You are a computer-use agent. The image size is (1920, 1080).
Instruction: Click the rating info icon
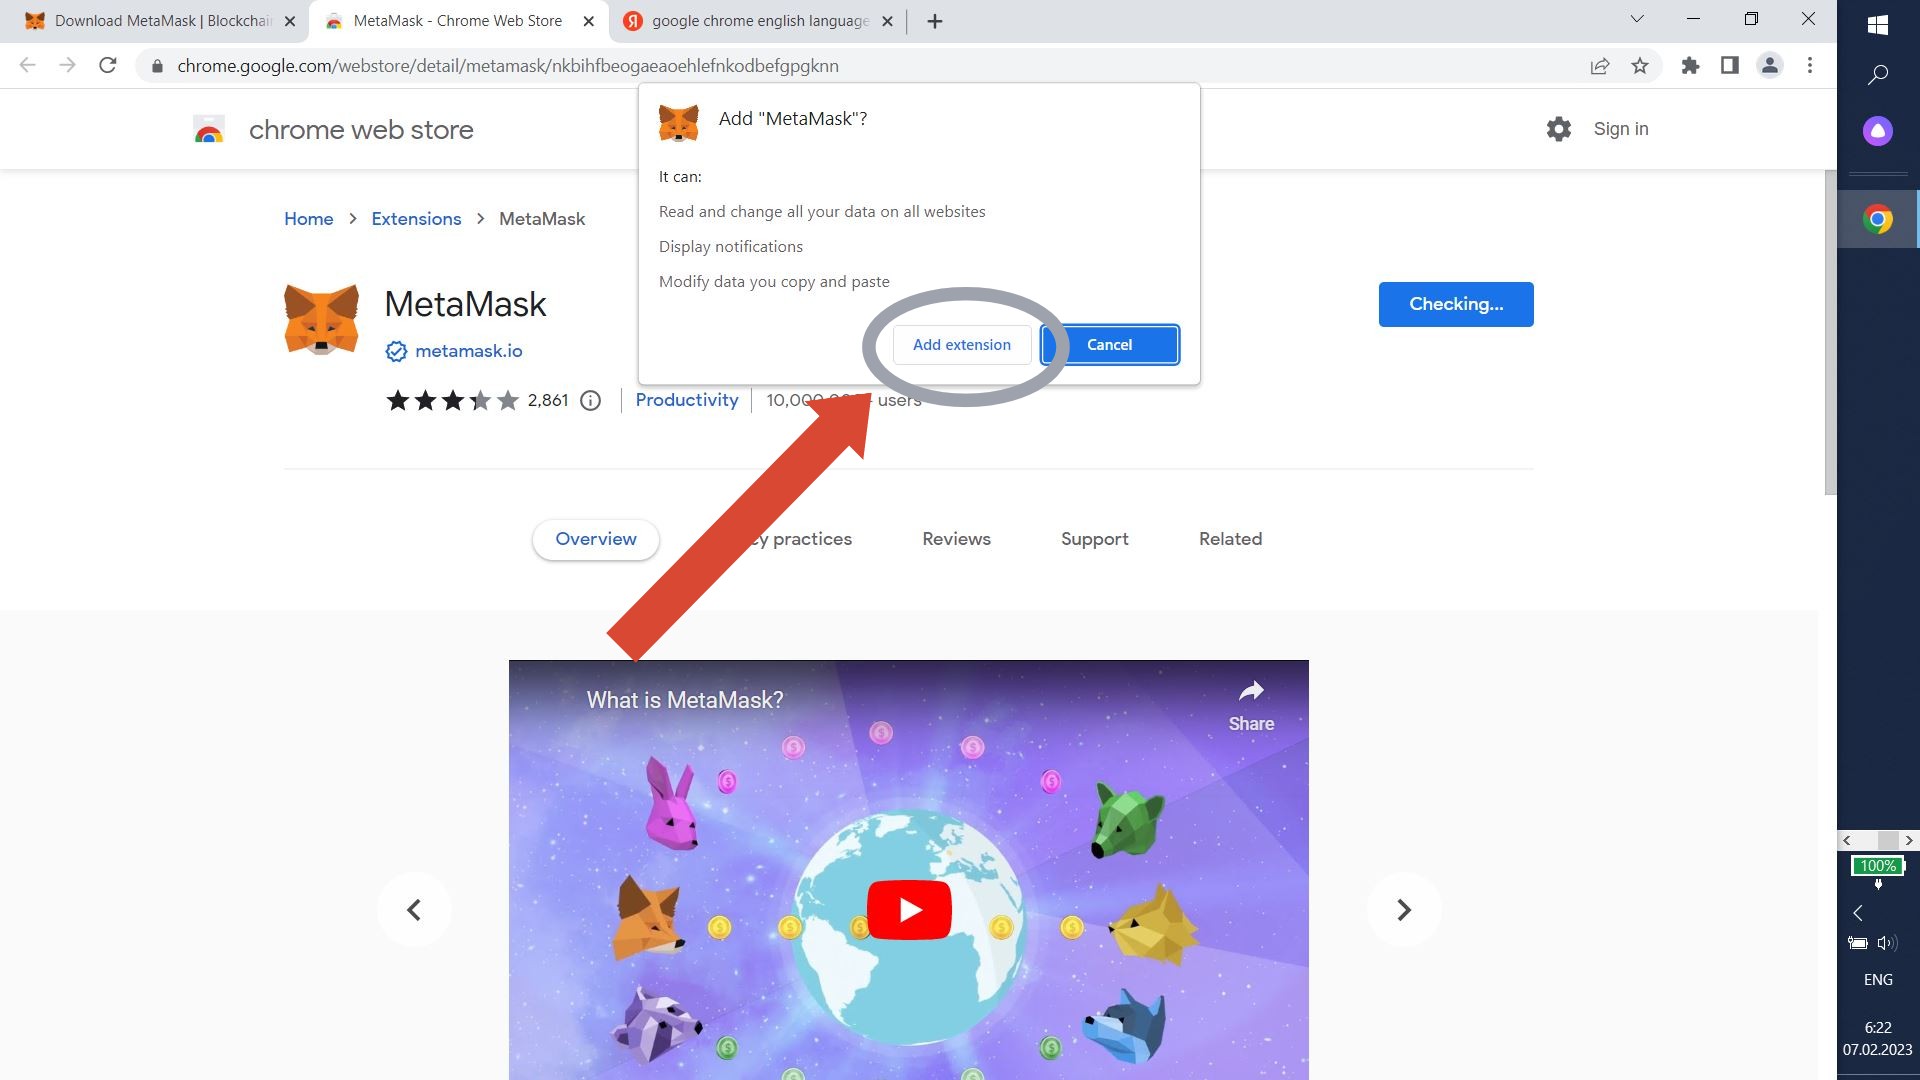(x=591, y=401)
